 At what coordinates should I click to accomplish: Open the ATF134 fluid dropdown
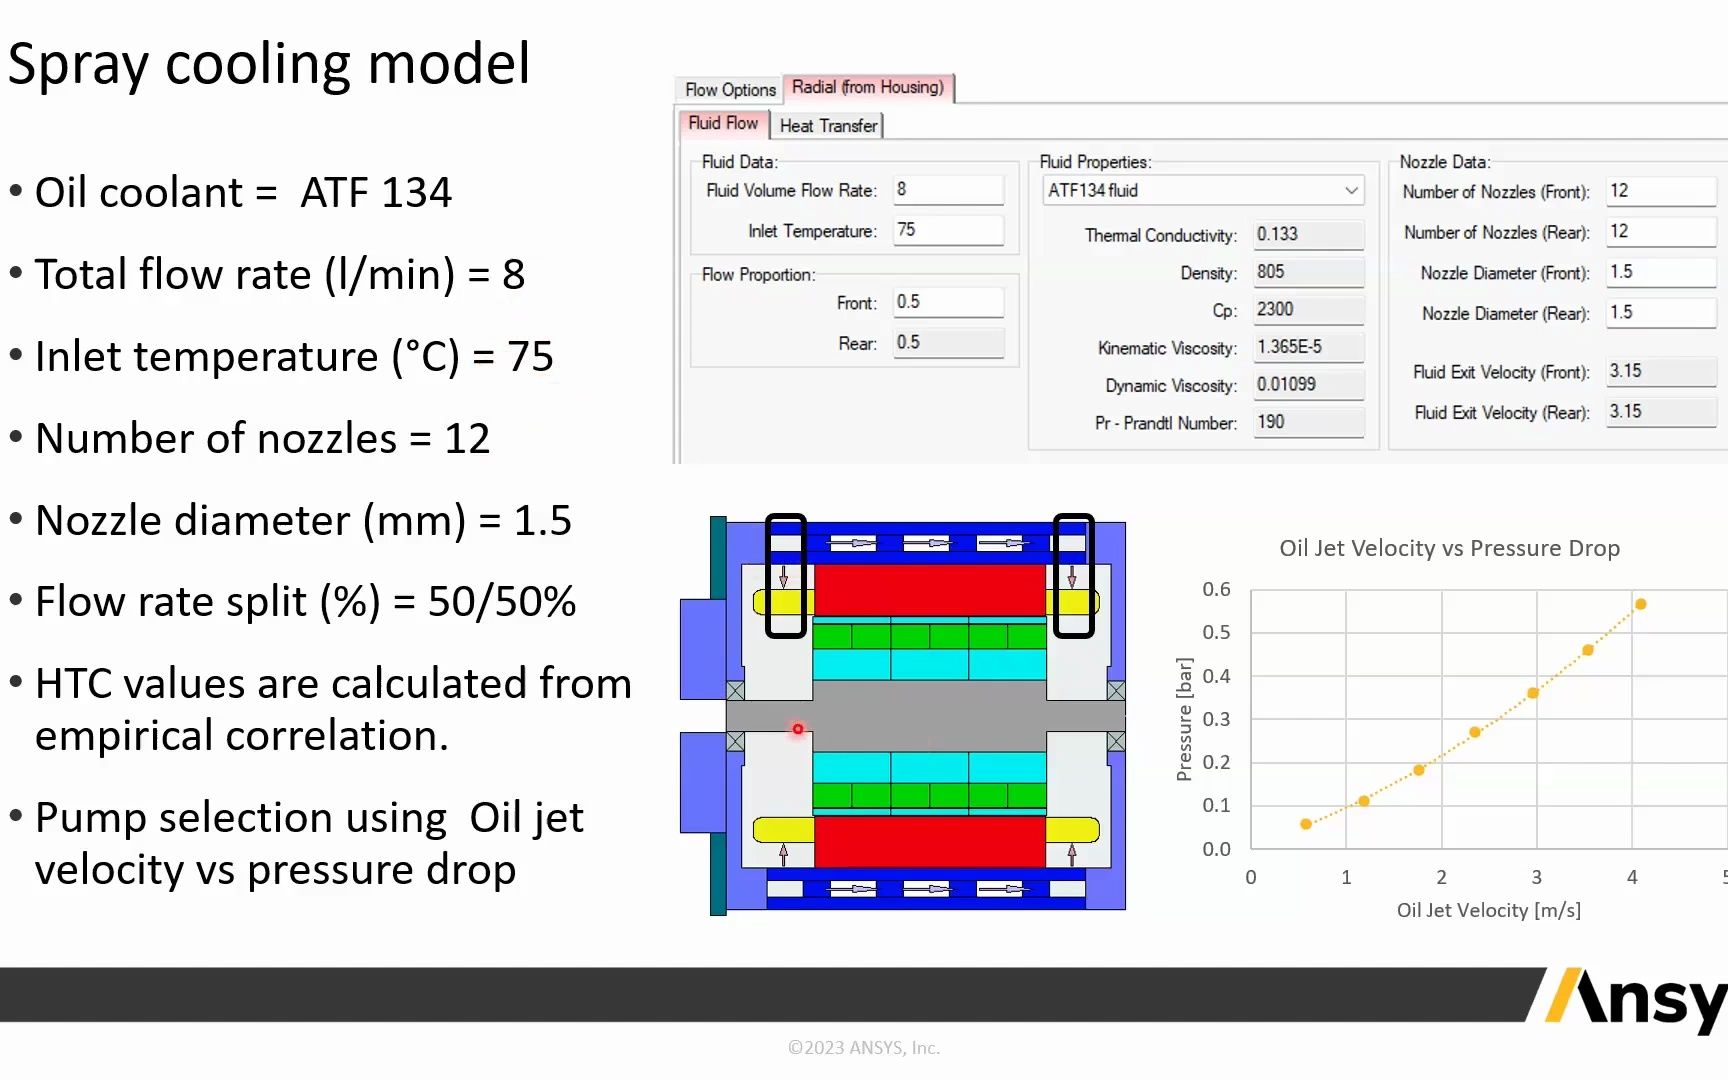point(1349,190)
